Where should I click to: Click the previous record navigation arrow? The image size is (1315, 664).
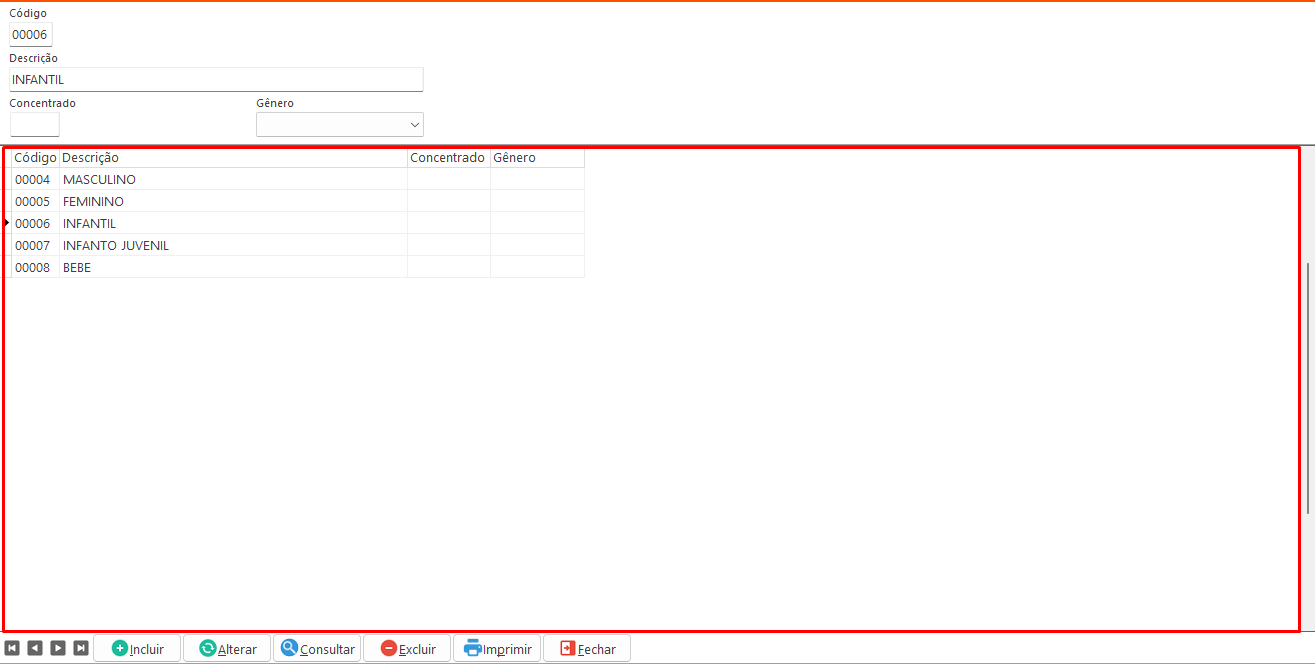tap(35, 648)
